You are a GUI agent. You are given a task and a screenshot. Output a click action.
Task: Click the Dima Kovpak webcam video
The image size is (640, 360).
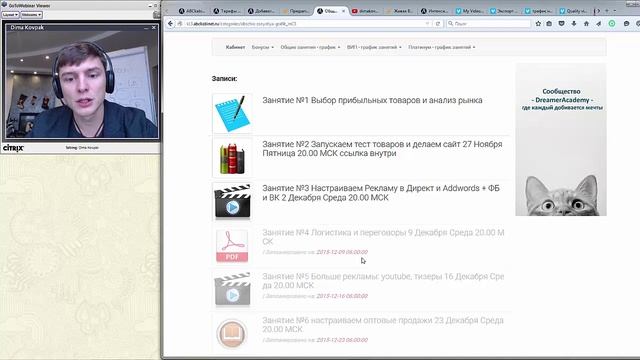coord(82,85)
